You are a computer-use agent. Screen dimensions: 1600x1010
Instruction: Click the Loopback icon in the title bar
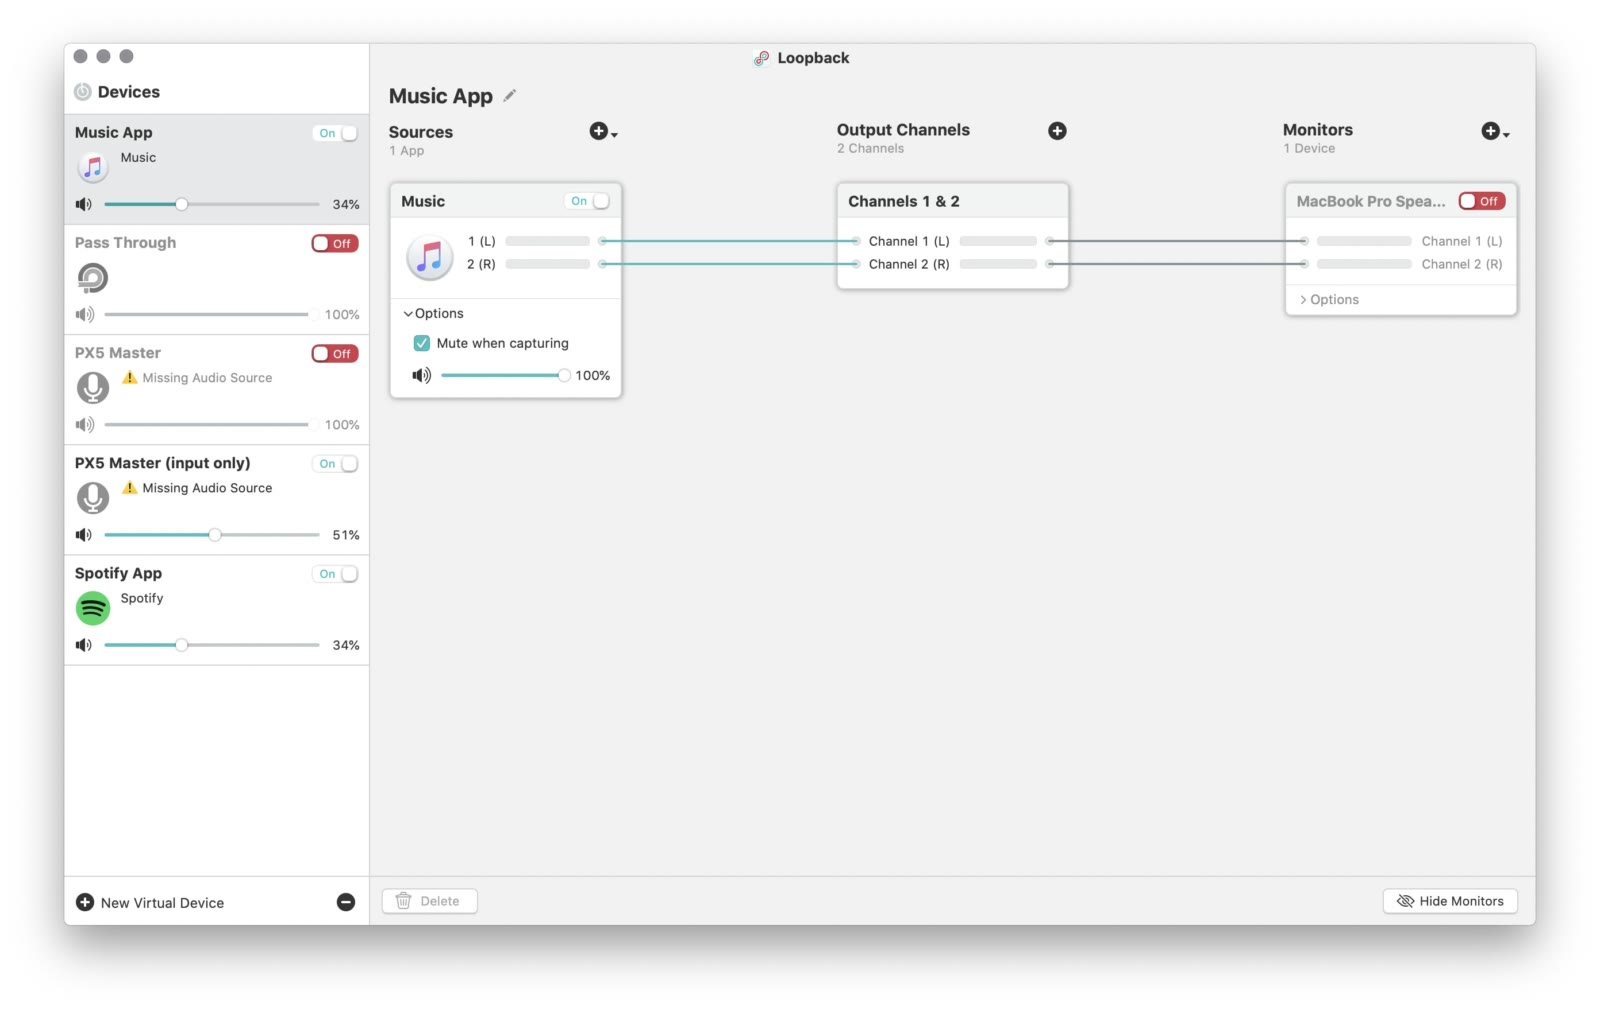pos(762,58)
